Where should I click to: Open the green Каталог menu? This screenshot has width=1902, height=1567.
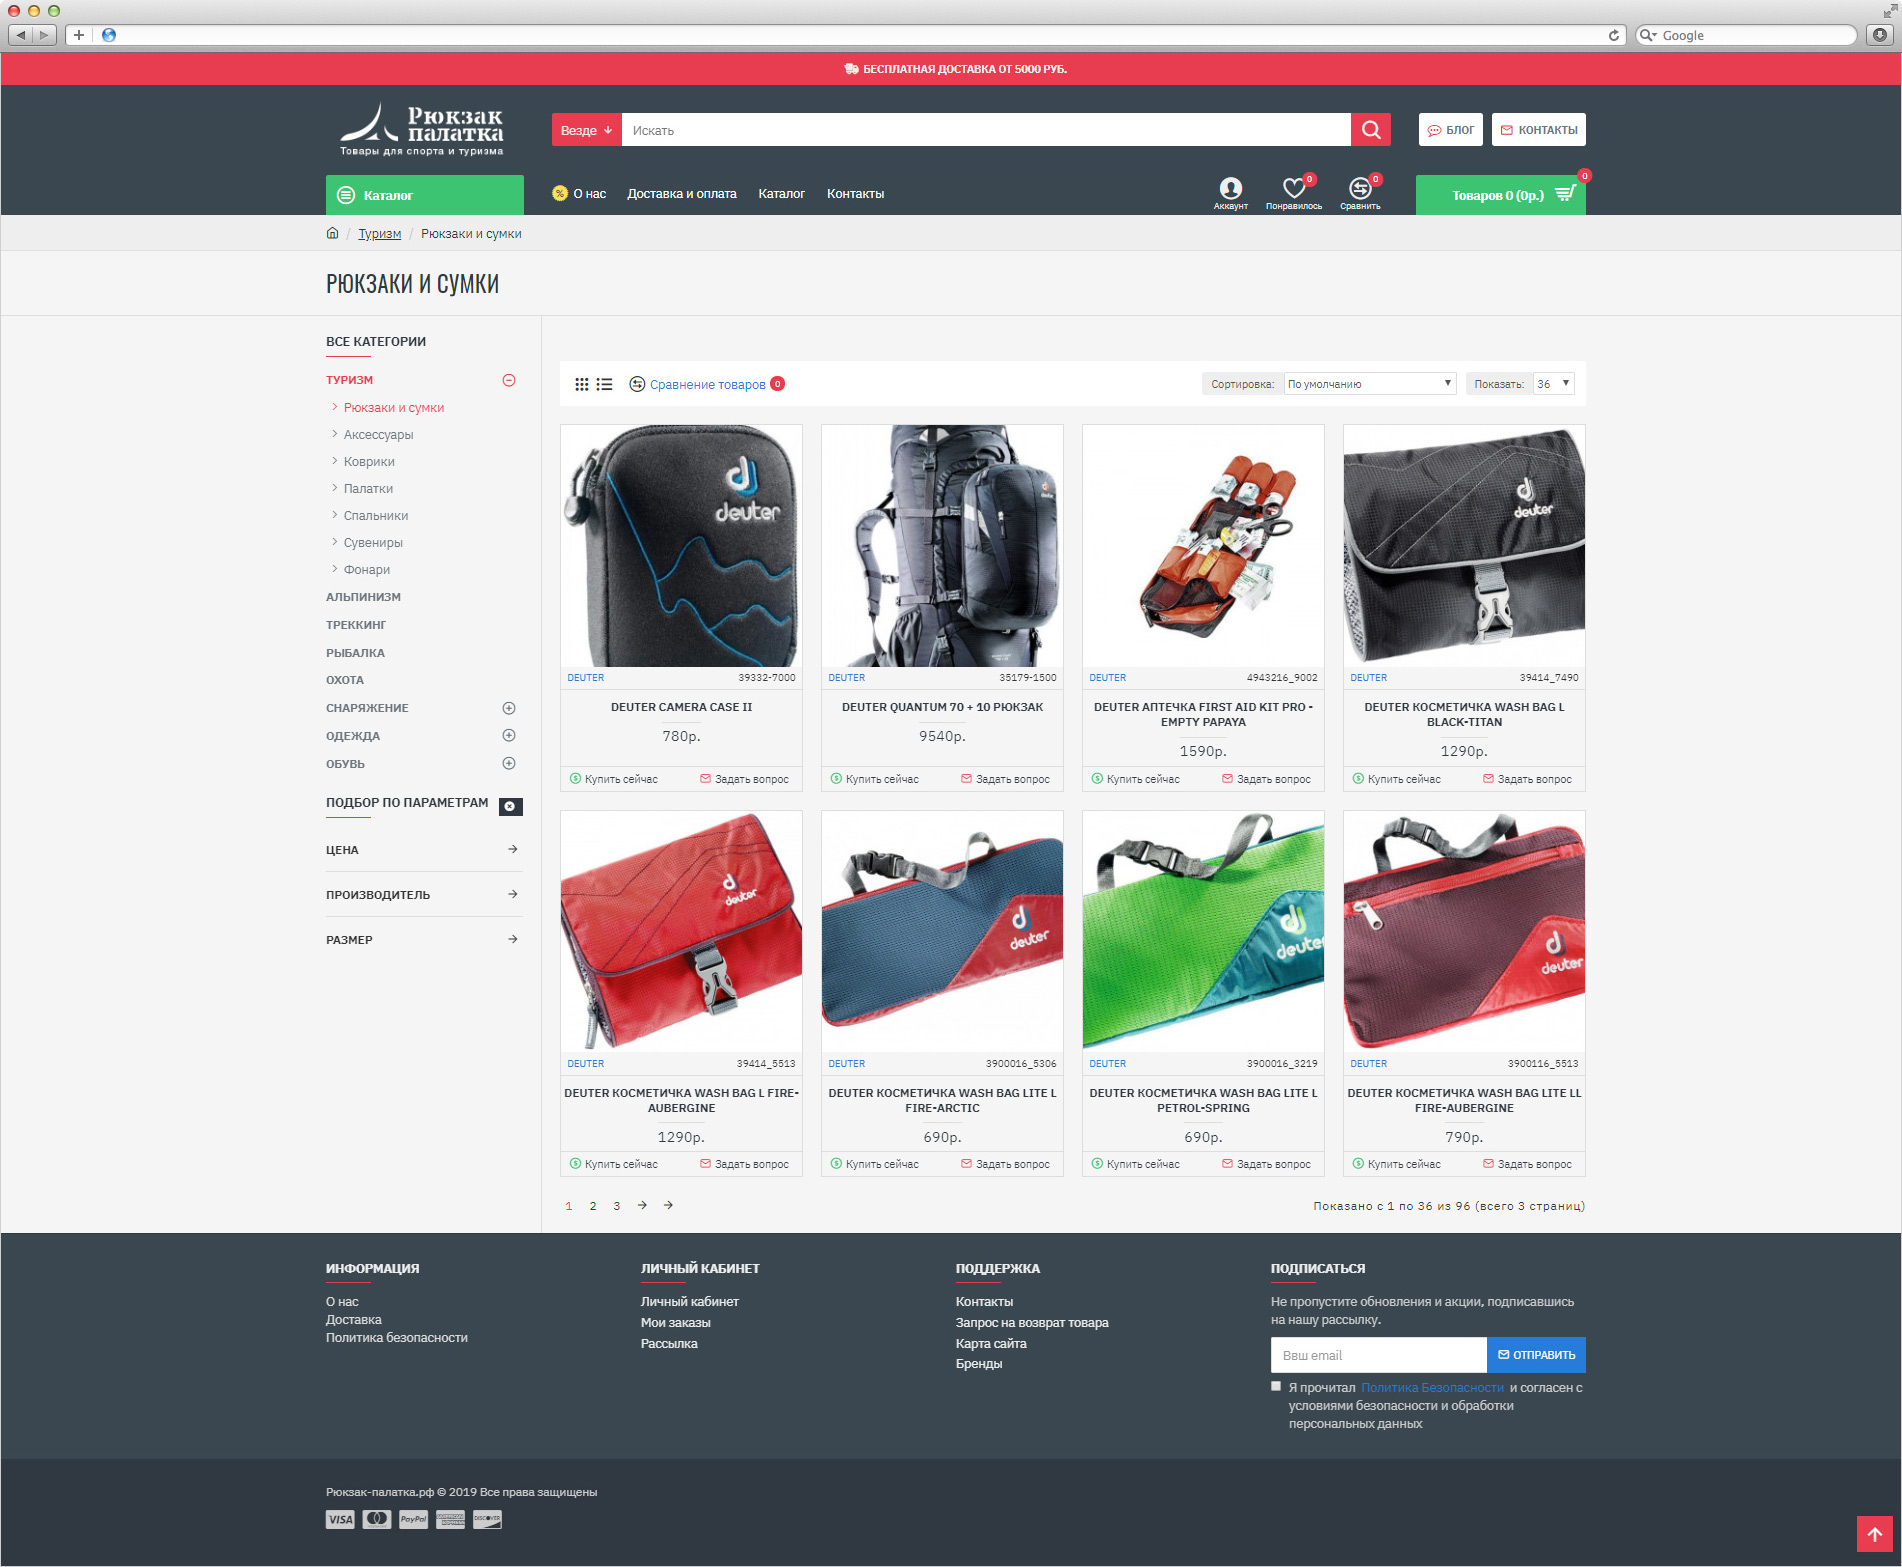pyautogui.click(x=424, y=195)
